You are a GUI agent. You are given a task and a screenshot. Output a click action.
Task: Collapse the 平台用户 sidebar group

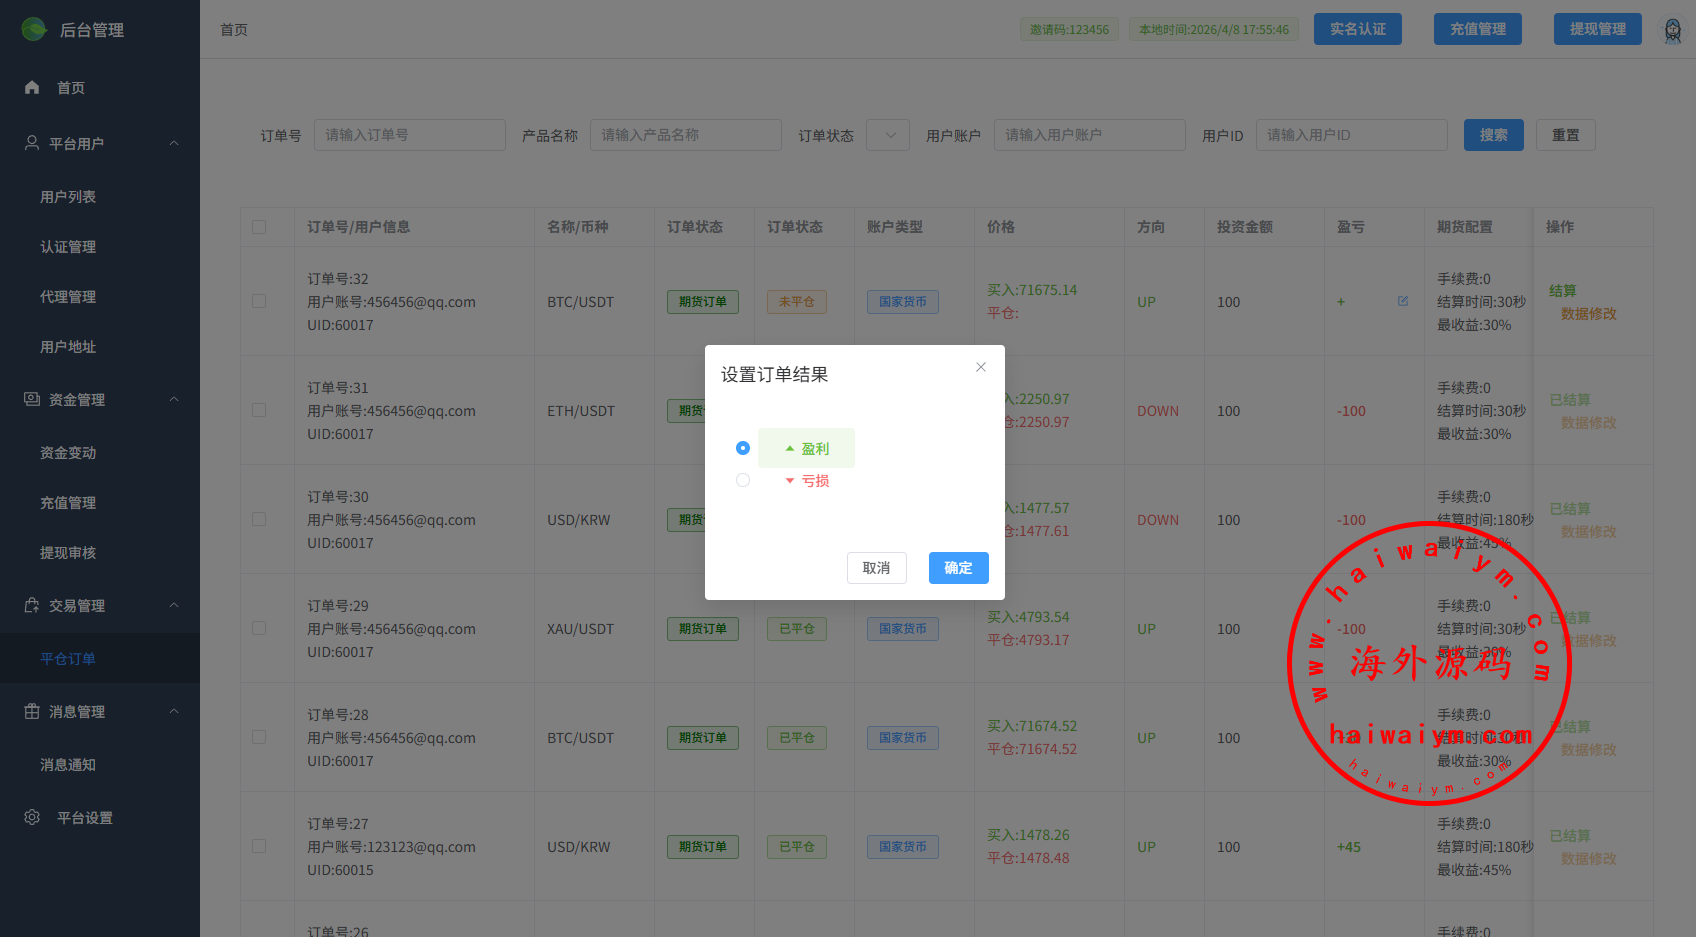(x=174, y=143)
